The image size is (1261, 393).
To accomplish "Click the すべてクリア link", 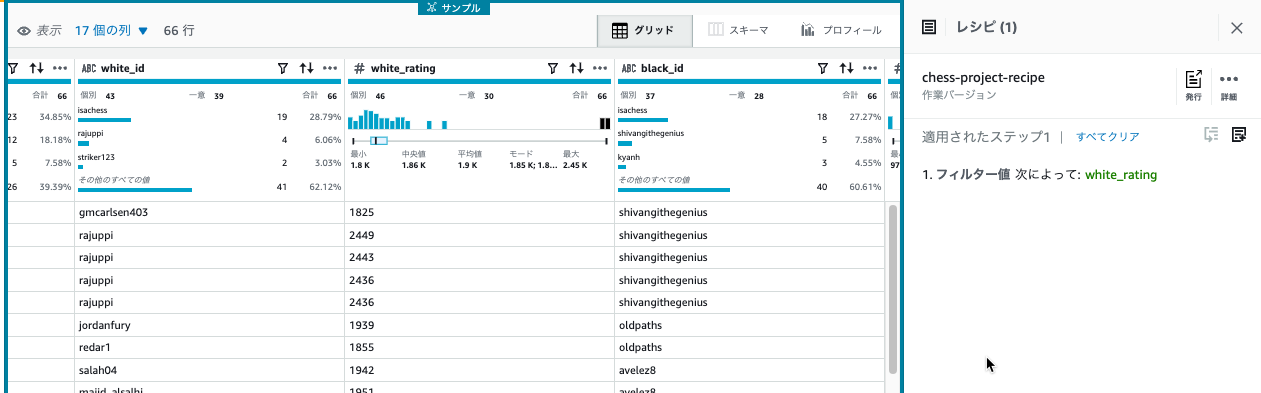I will pos(1107,136).
